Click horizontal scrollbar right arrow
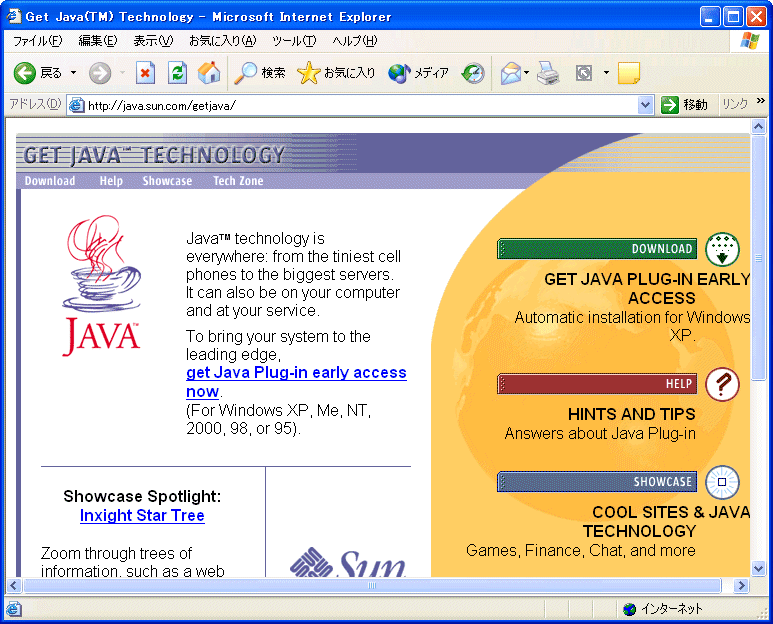 coord(740,586)
